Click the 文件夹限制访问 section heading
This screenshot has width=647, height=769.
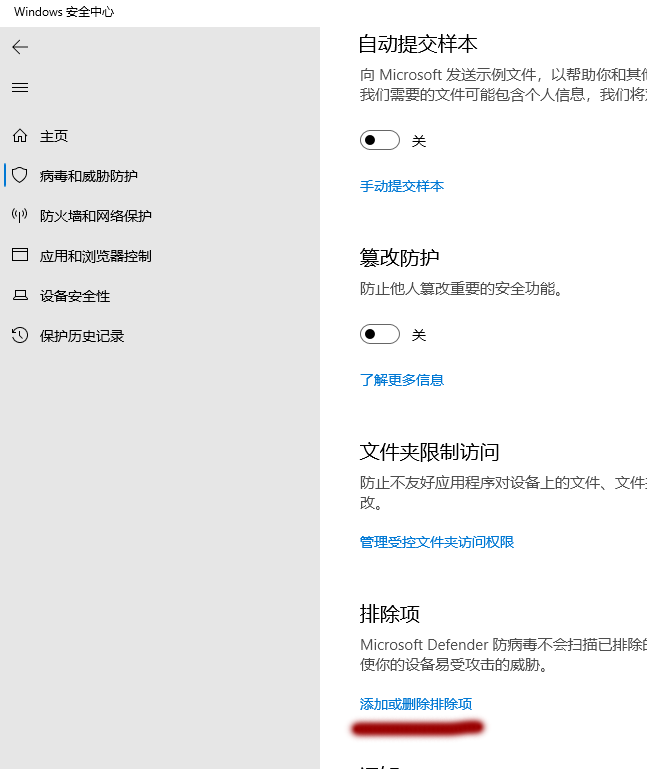click(429, 452)
